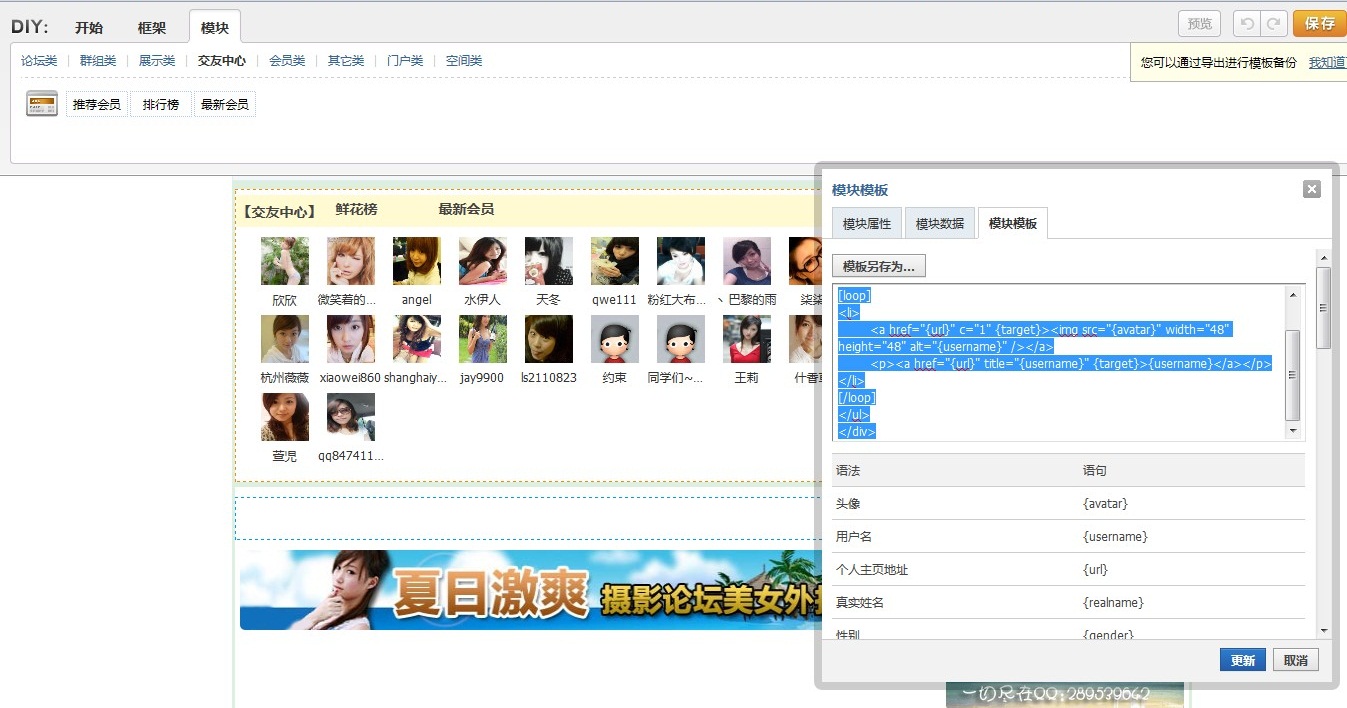
Task: Open the 模块数据 tab in dialog
Action: point(940,224)
